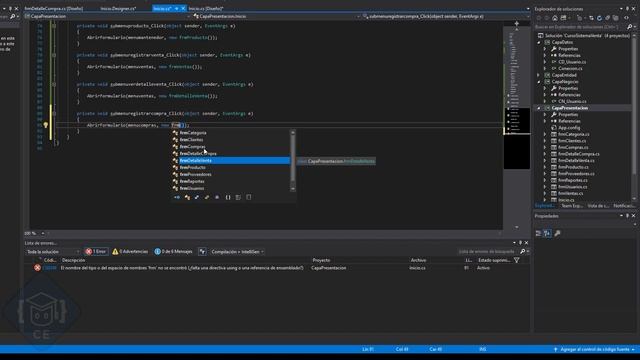Click the last square filter icon in IntelliSense bar
Viewport: 640px width, 360px height.
[x=249, y=197]
